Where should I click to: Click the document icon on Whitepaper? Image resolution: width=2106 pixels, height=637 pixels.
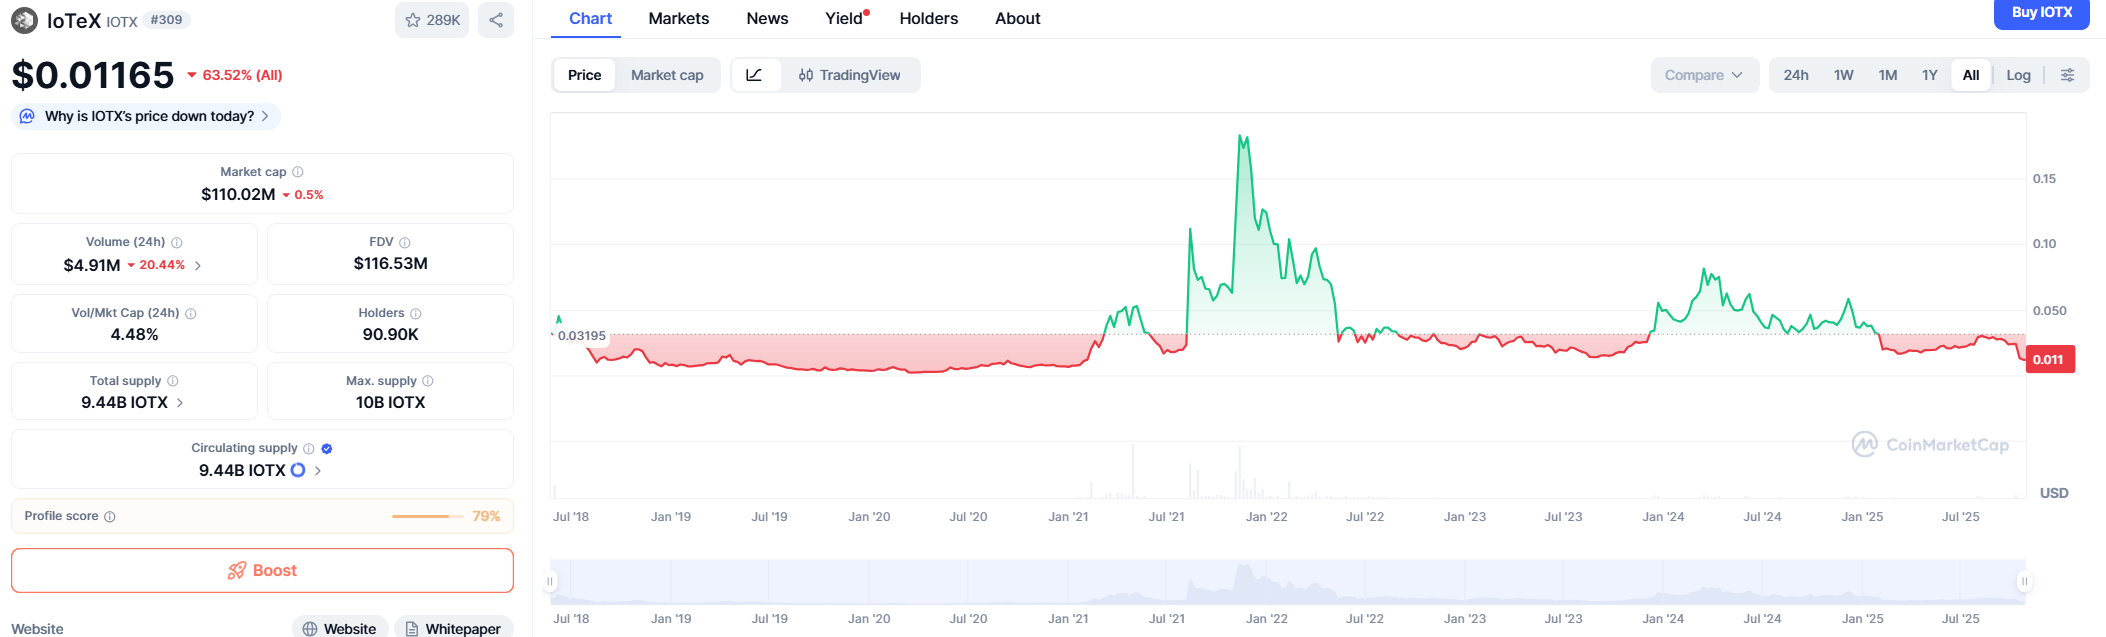point(412,629)
